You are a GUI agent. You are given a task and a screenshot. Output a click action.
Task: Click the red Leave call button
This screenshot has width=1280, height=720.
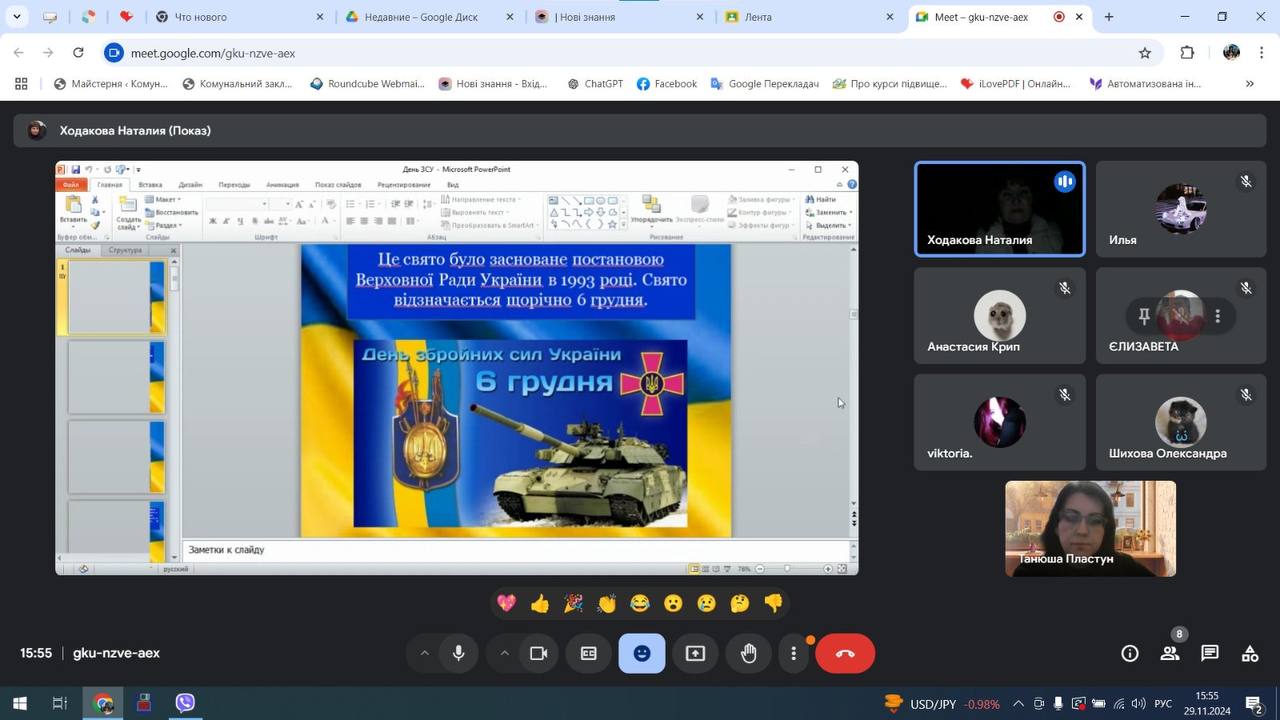(x=845, y=653)
